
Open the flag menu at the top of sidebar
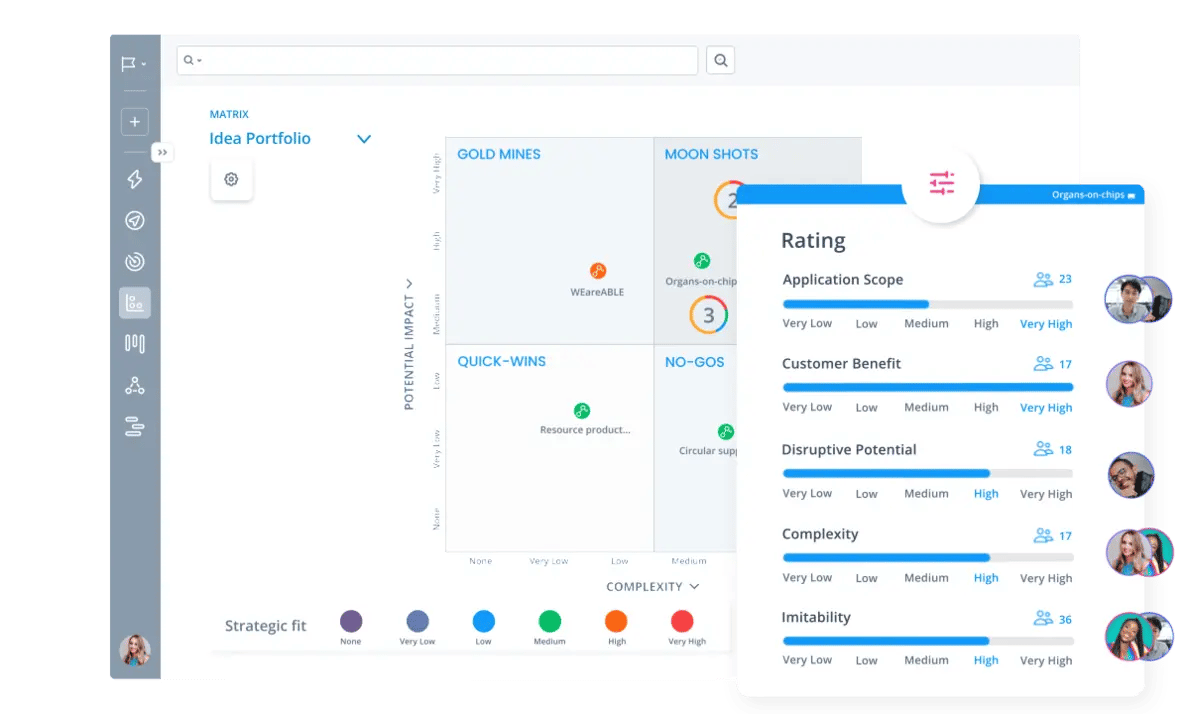pos(131,63)
